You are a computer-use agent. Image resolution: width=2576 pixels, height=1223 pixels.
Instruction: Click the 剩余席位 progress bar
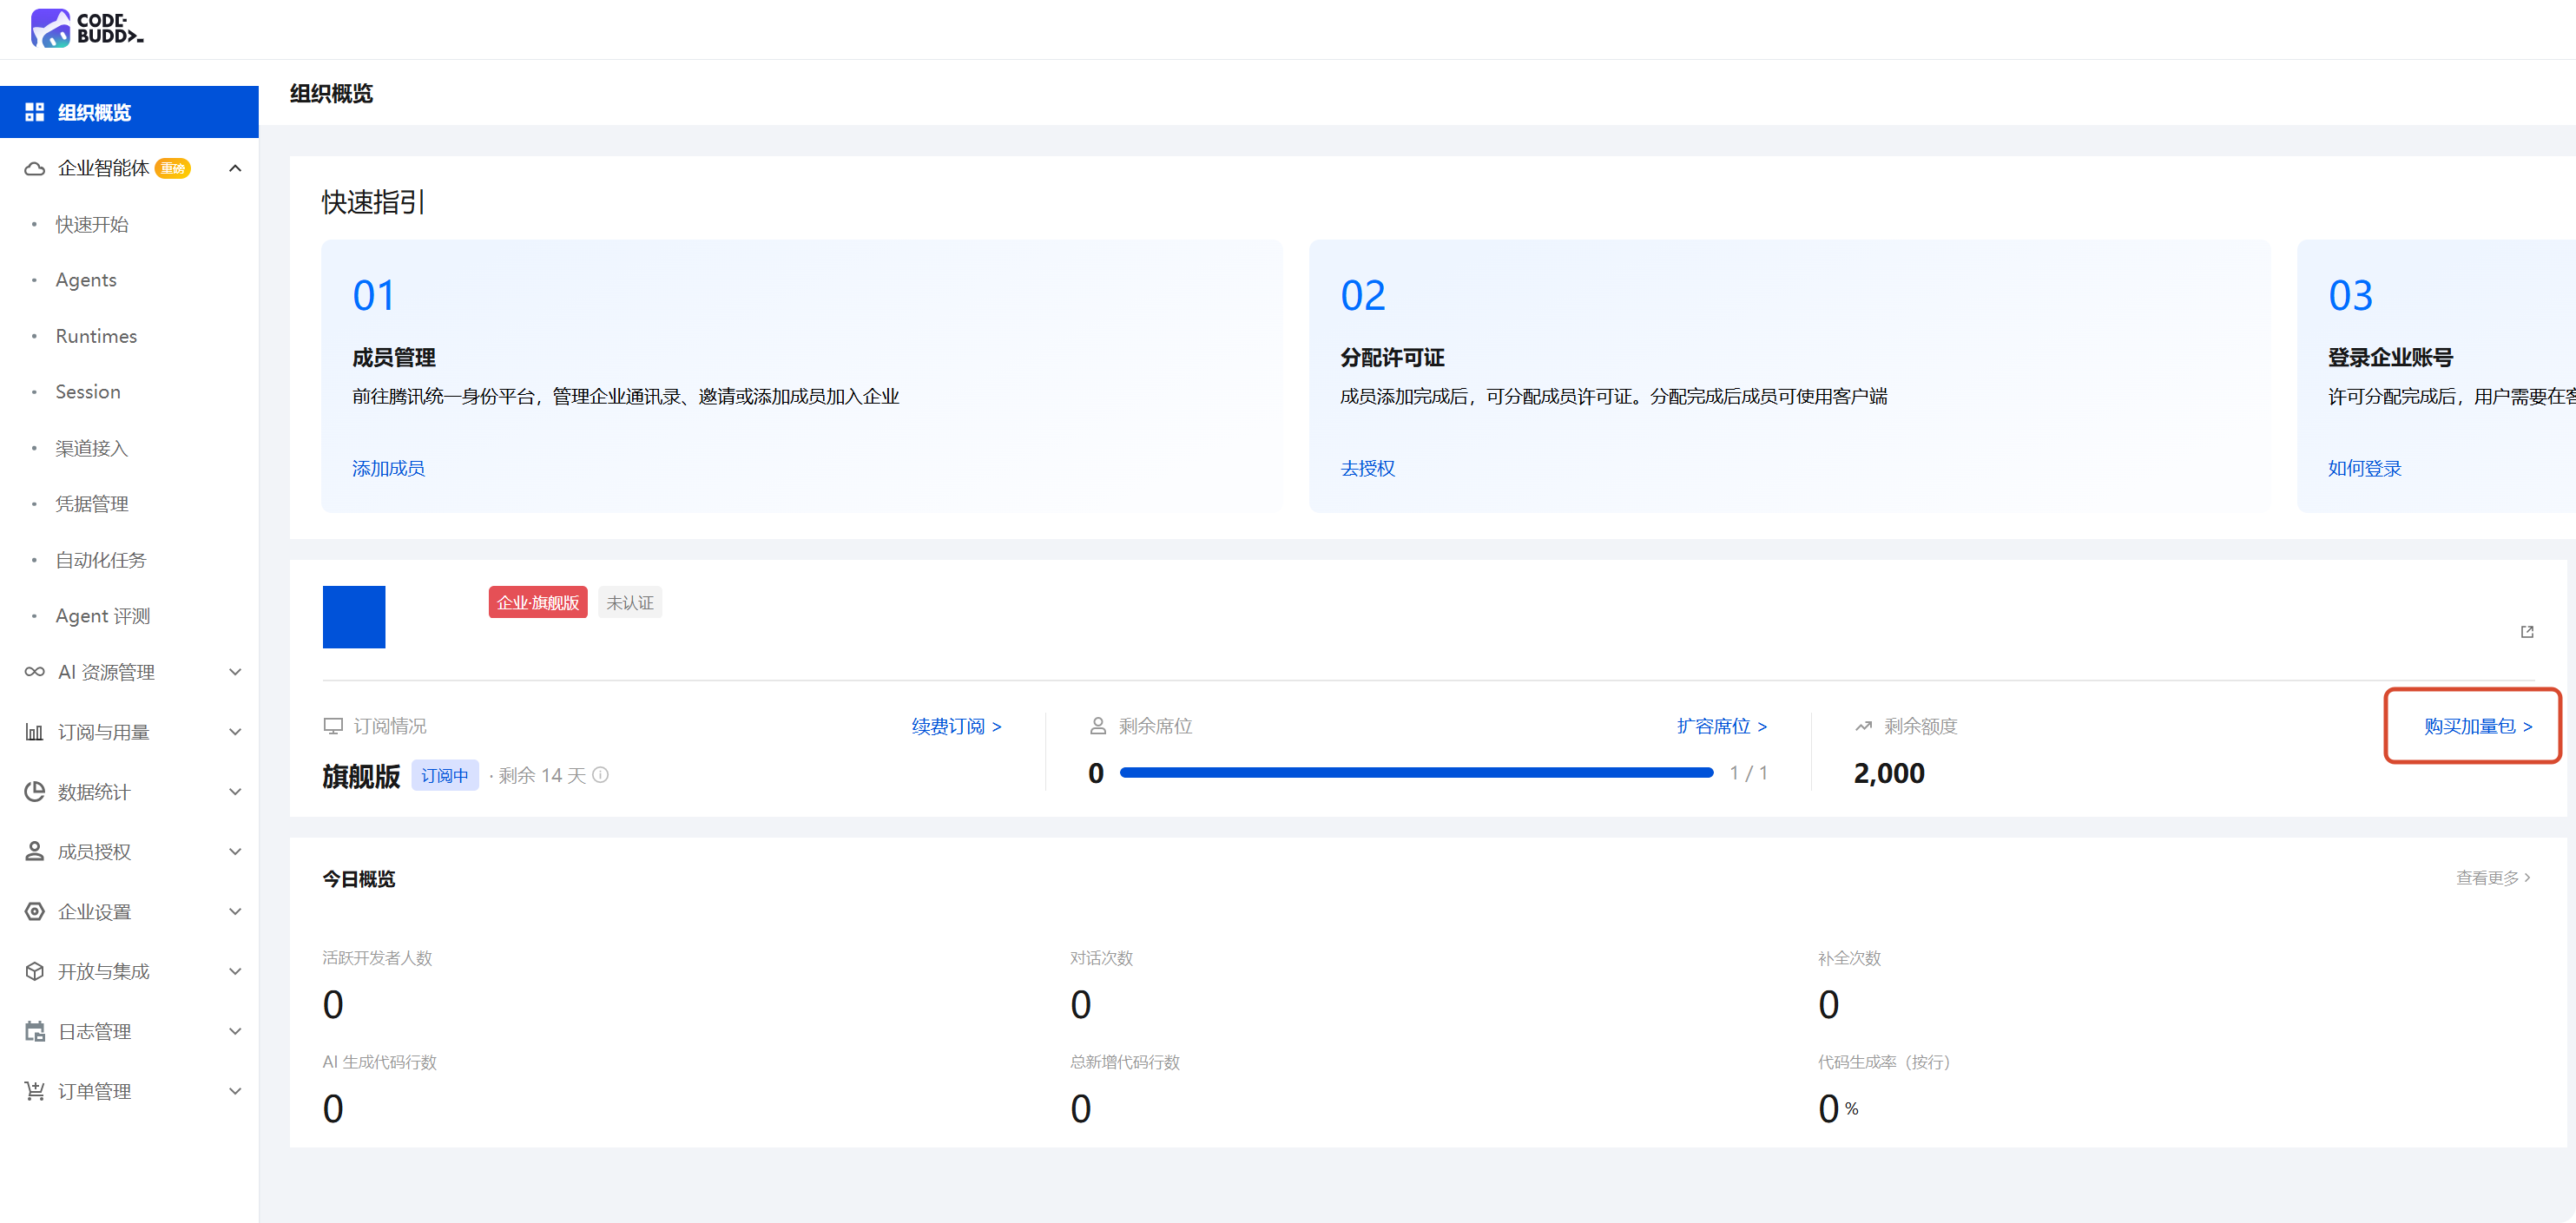1416,773
